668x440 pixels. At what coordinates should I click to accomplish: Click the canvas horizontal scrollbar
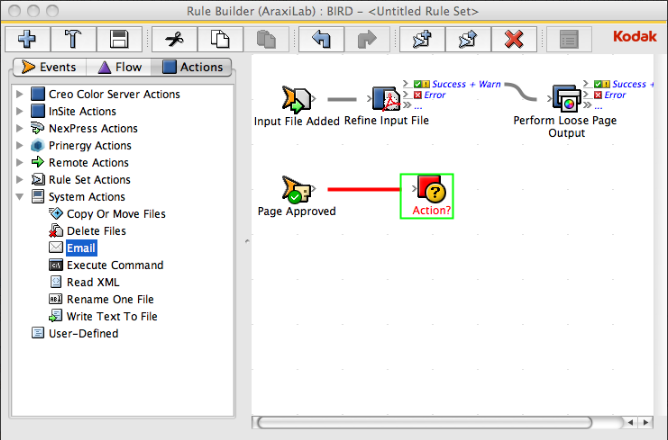[420, 422]
